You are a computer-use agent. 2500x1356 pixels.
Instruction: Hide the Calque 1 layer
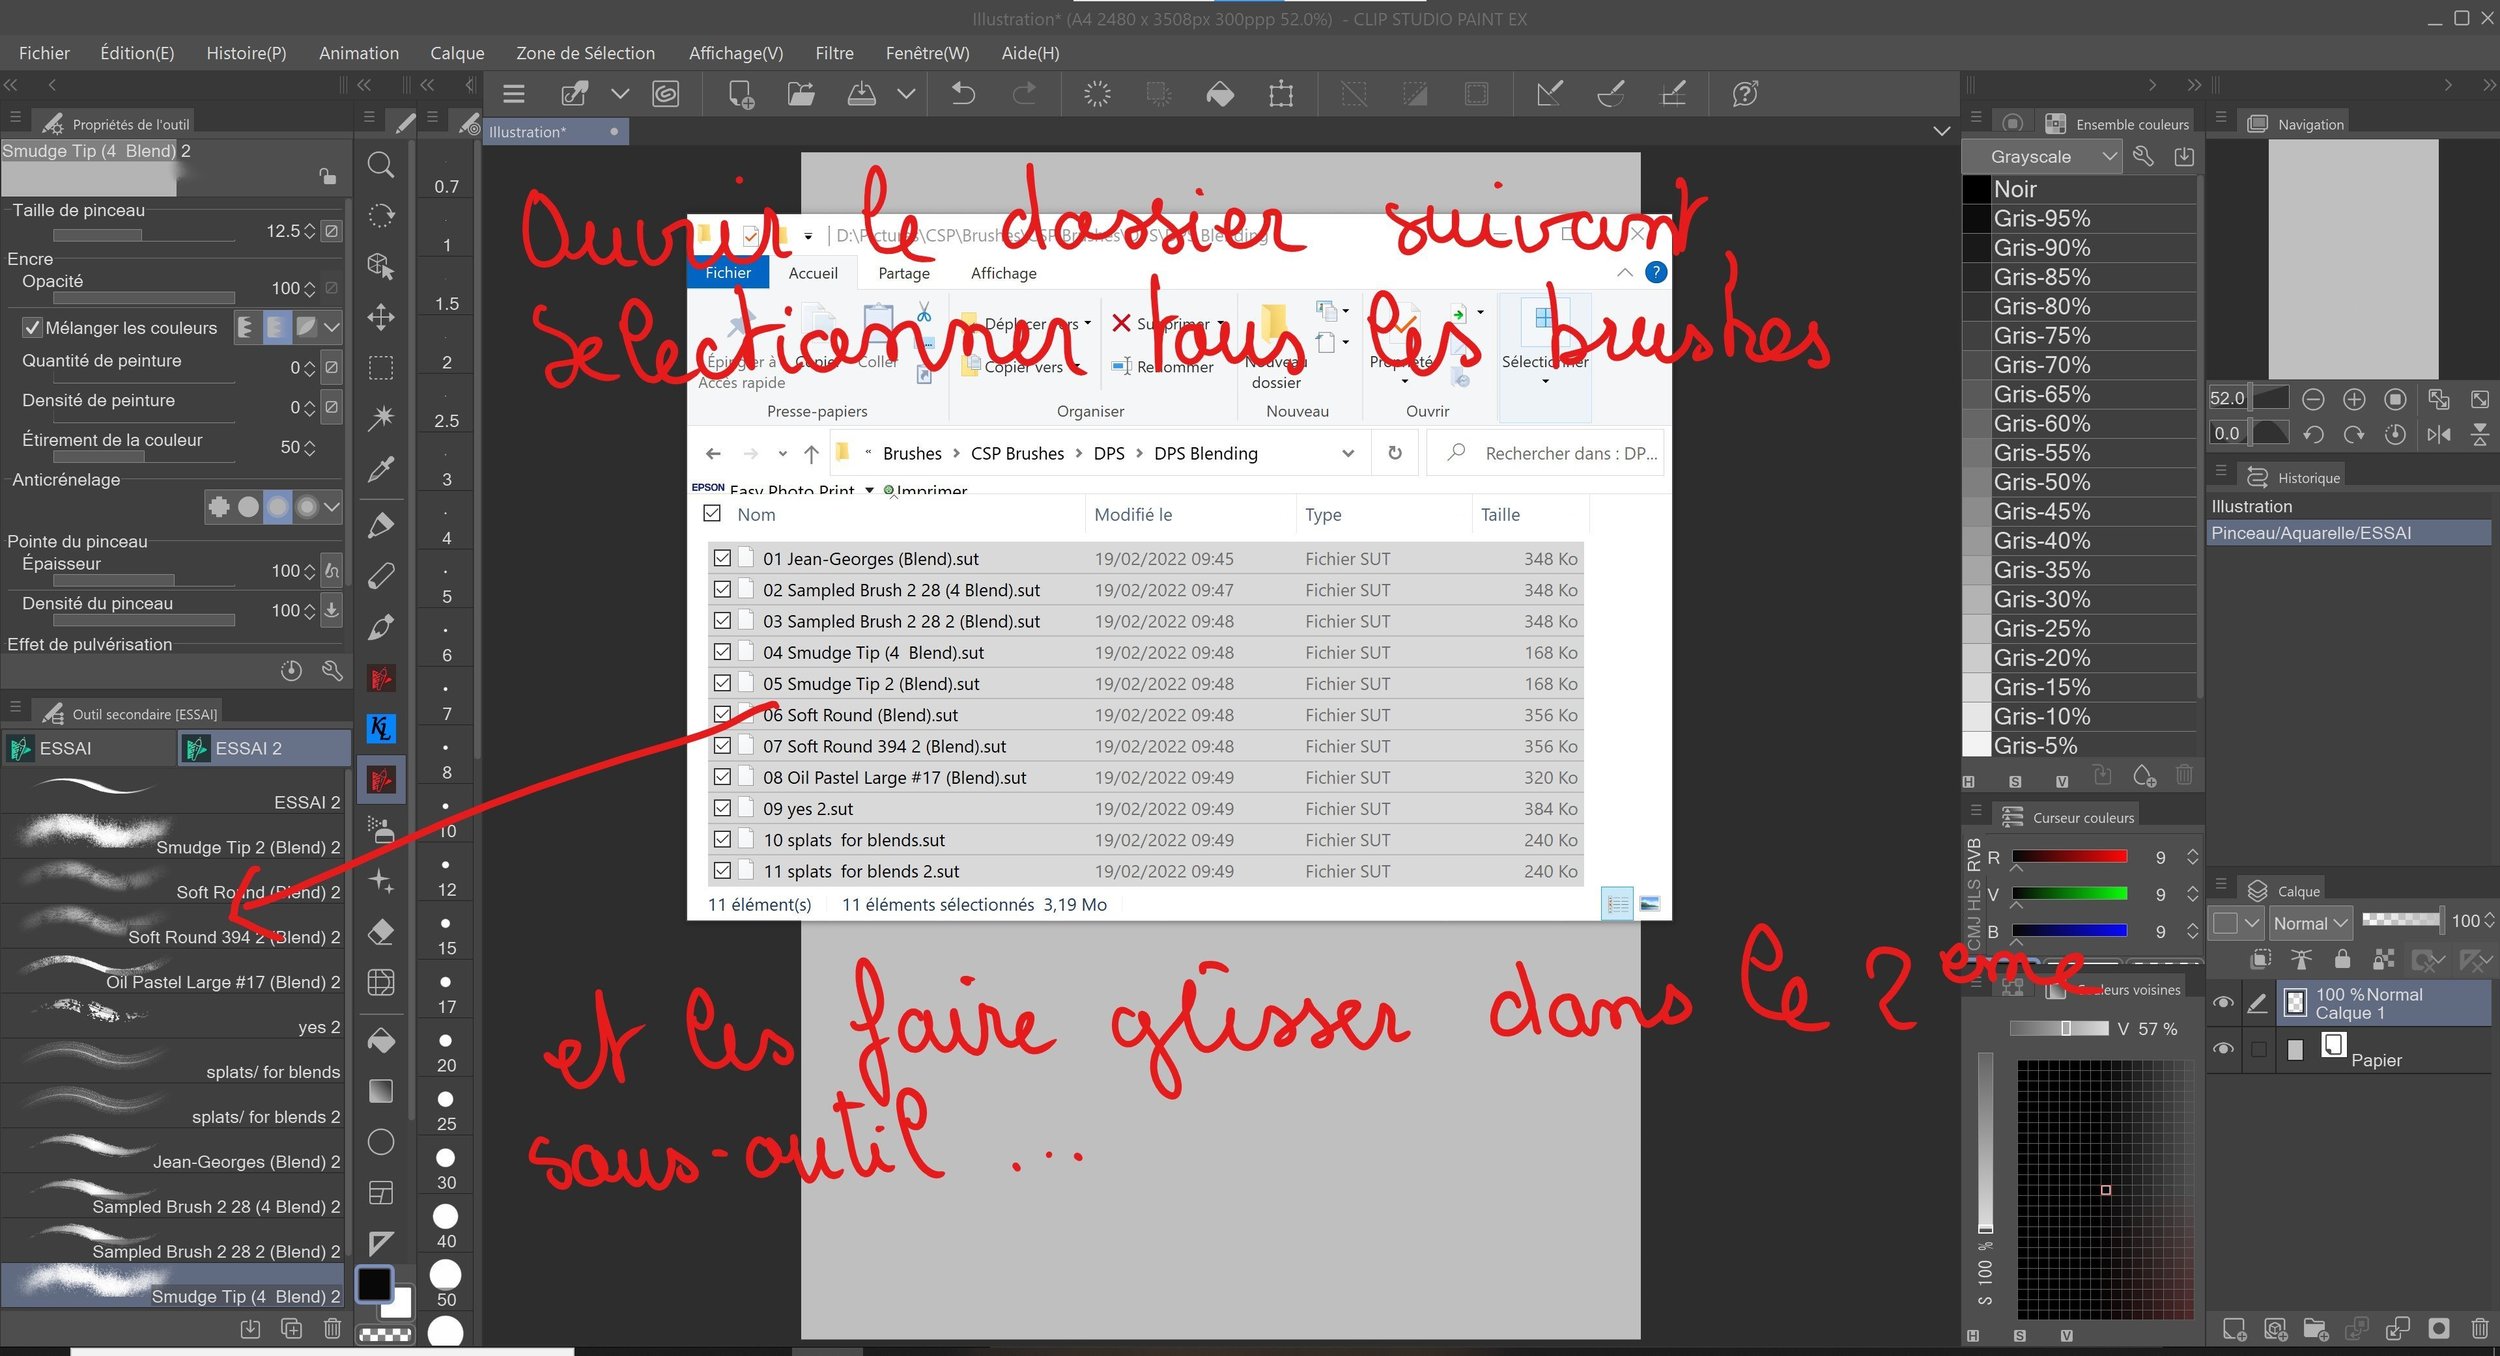coord(2223,1003)
